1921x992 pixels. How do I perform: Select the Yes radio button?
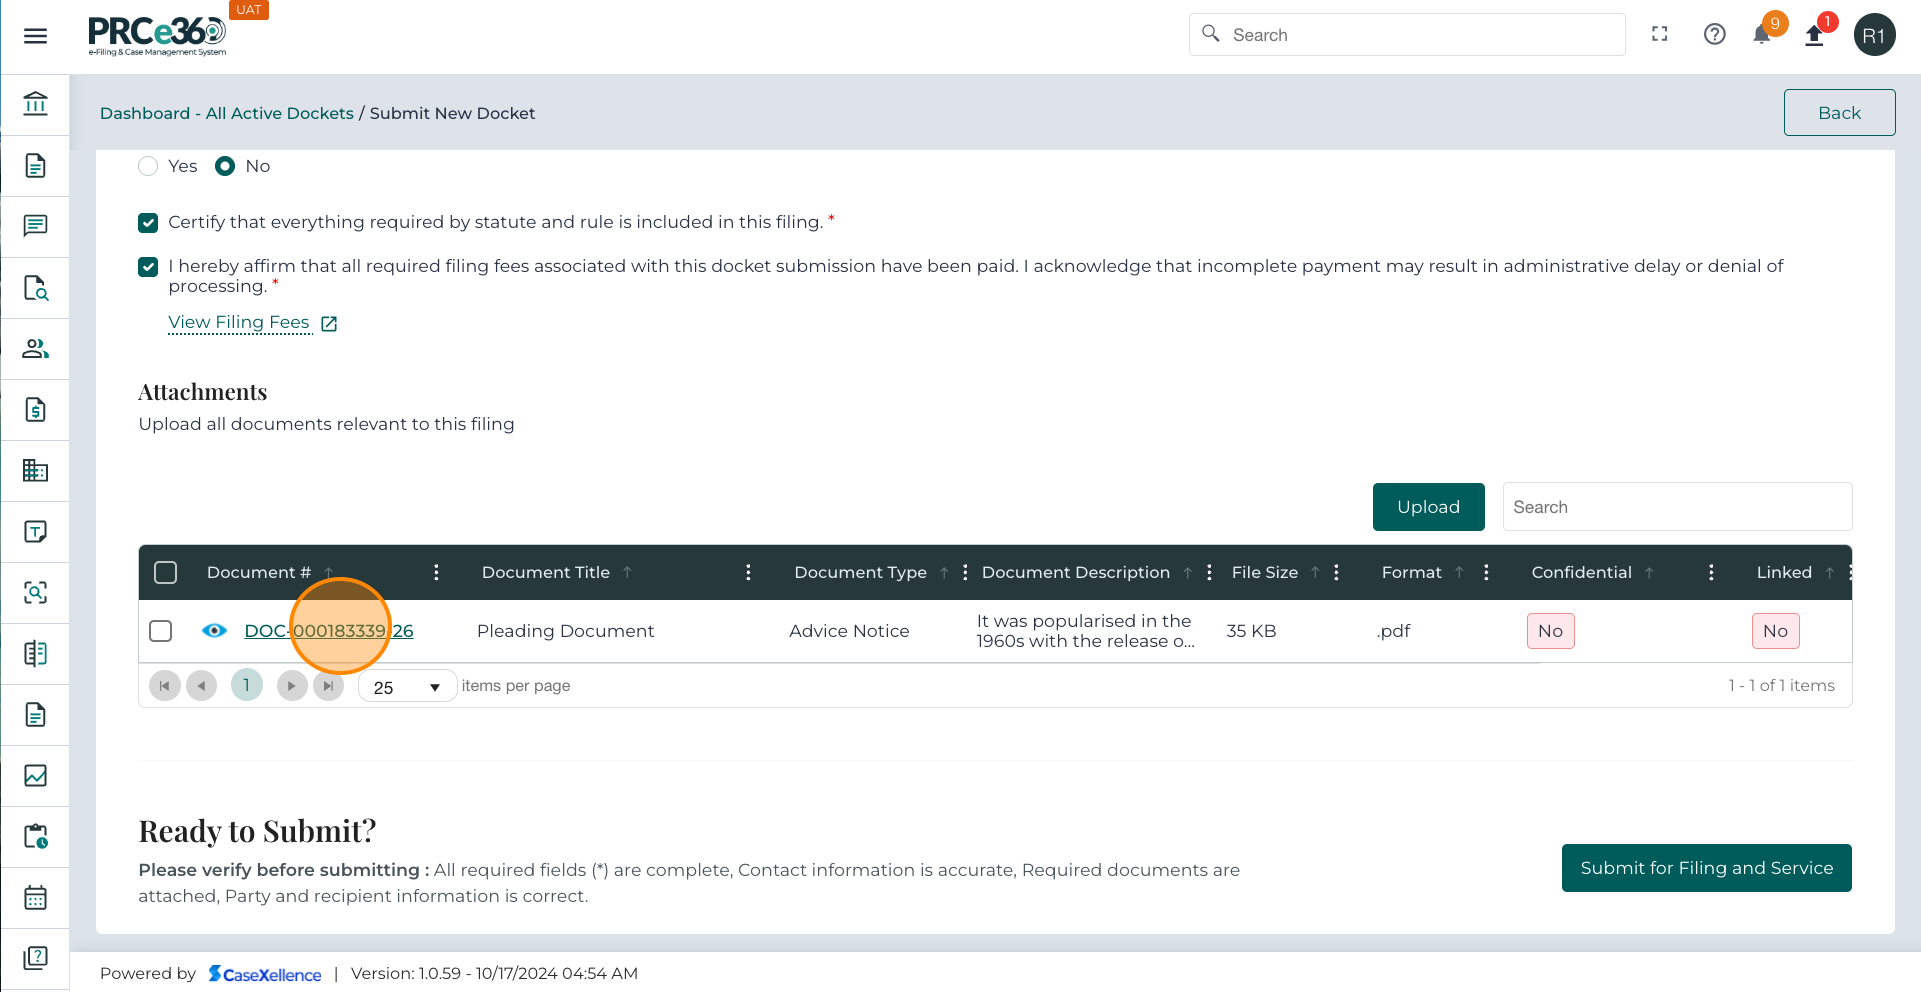click(x=148, y=166)
